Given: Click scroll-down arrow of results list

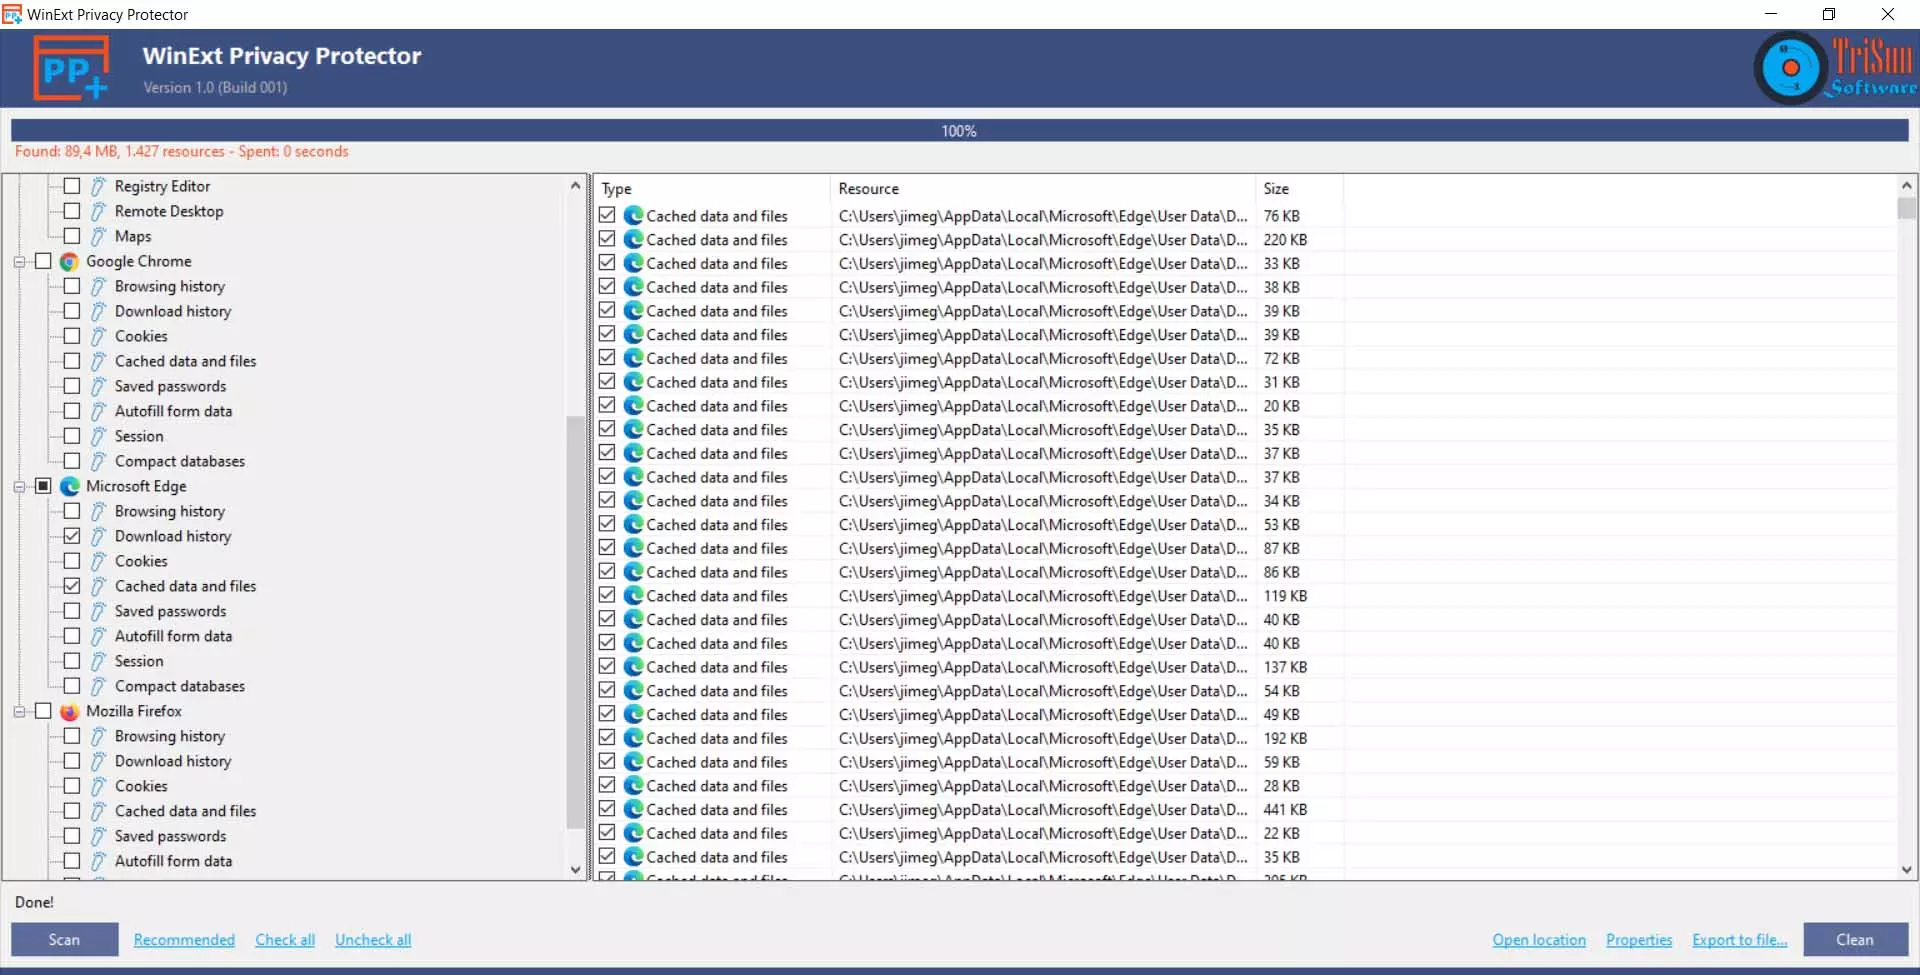Looking at the screenshot, I should click(1907, 870).
